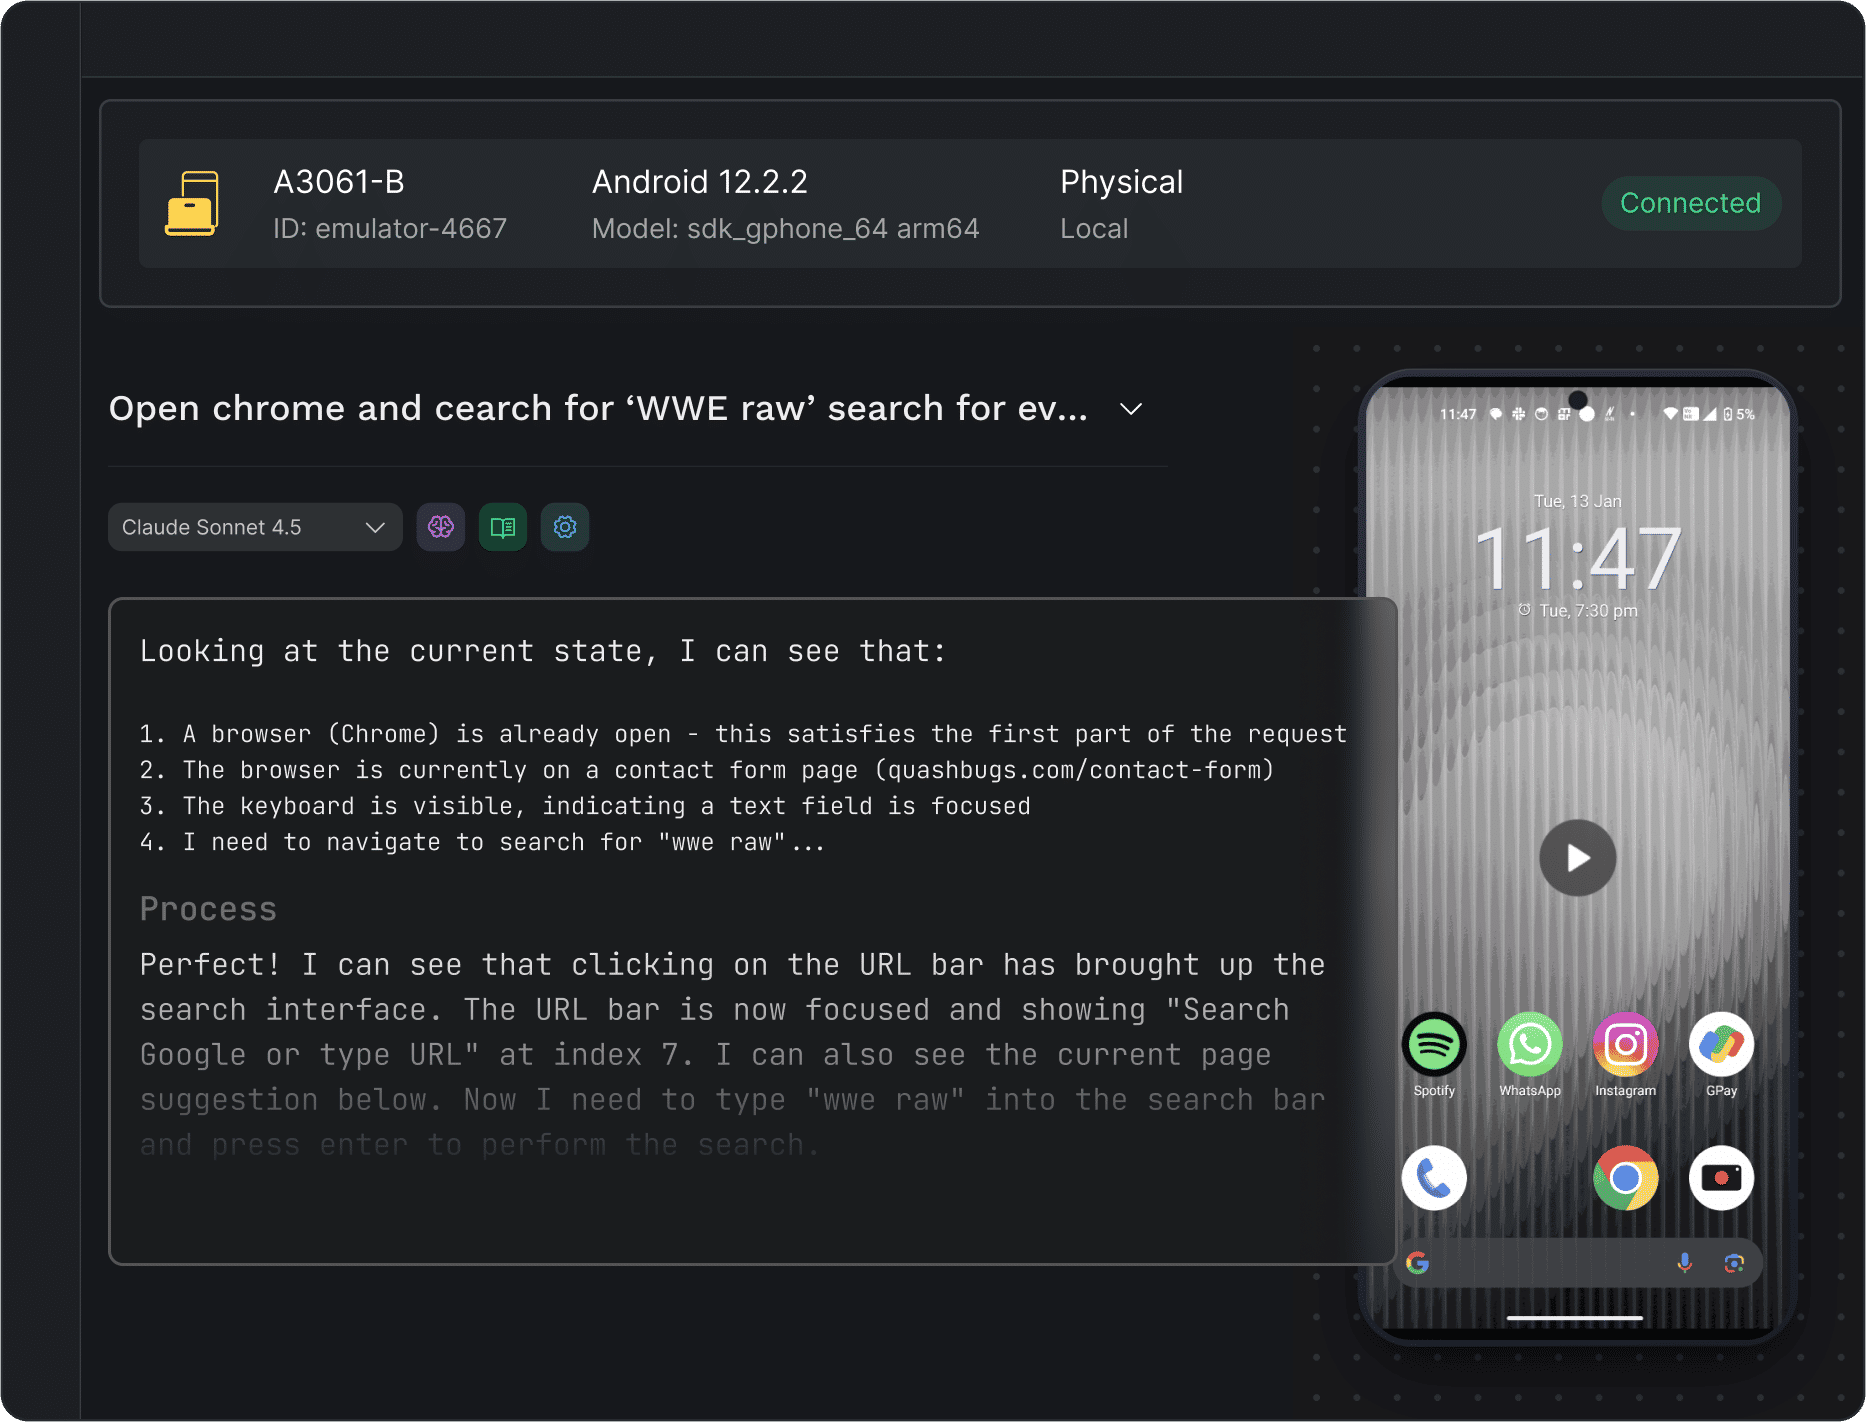The image size is (1866, 1422).
Task: Open the documentation book icon
Action: point(502,527)
